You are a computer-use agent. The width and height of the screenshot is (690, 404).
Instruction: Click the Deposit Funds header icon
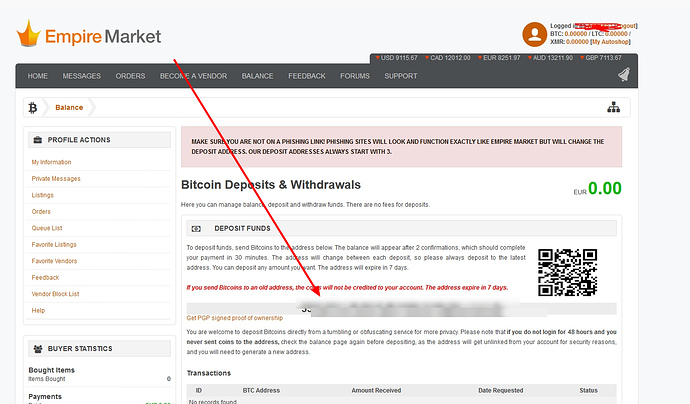[x=196, y=228]
